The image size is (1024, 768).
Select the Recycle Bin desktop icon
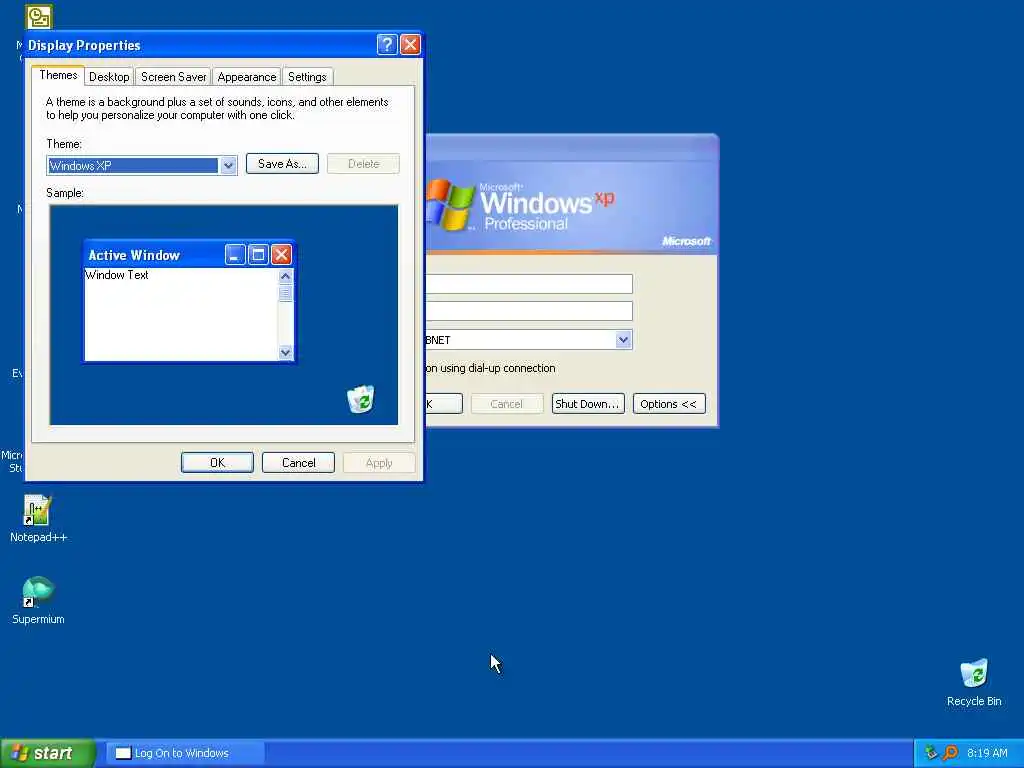[974, 683]
